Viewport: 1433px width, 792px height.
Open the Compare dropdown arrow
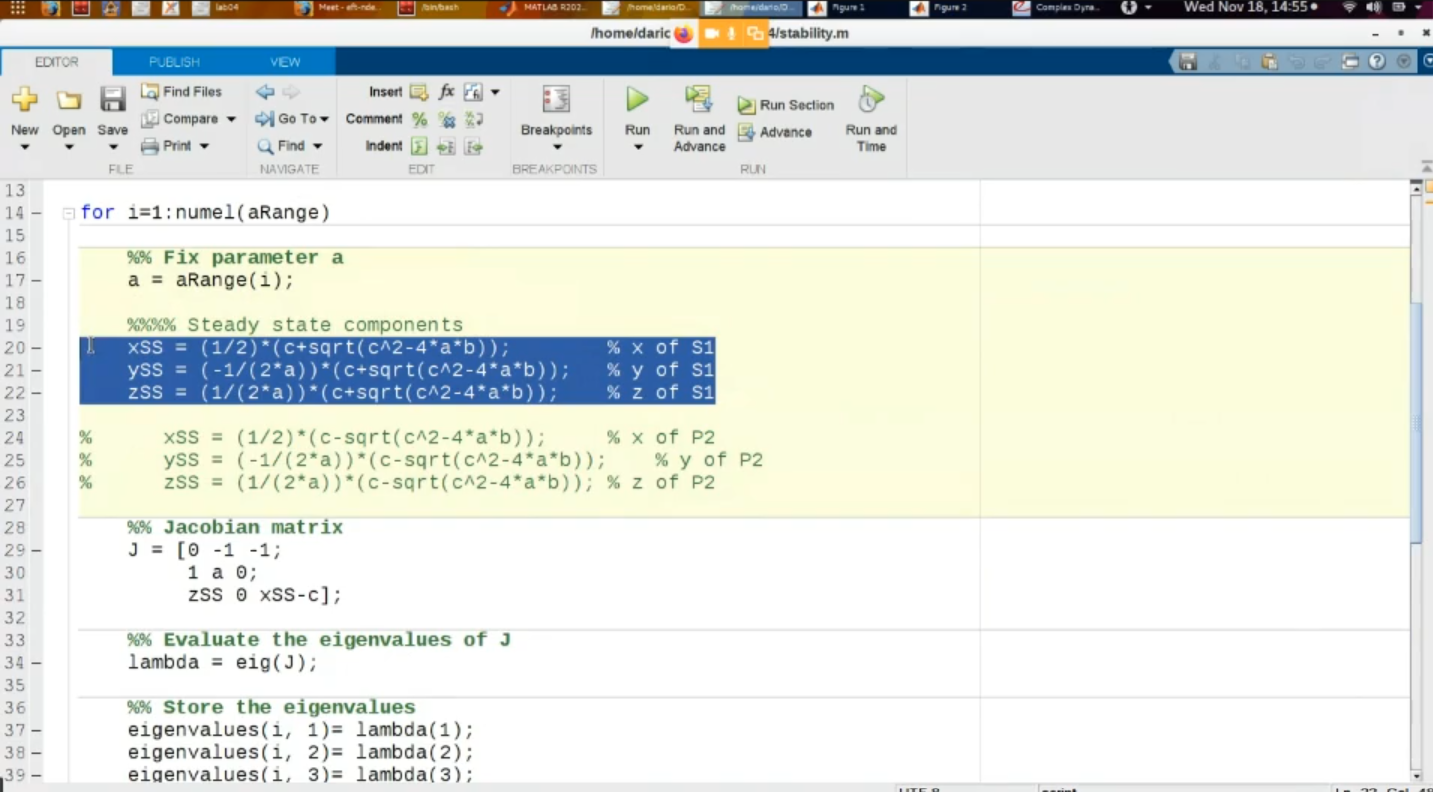(x=231, y=119)
